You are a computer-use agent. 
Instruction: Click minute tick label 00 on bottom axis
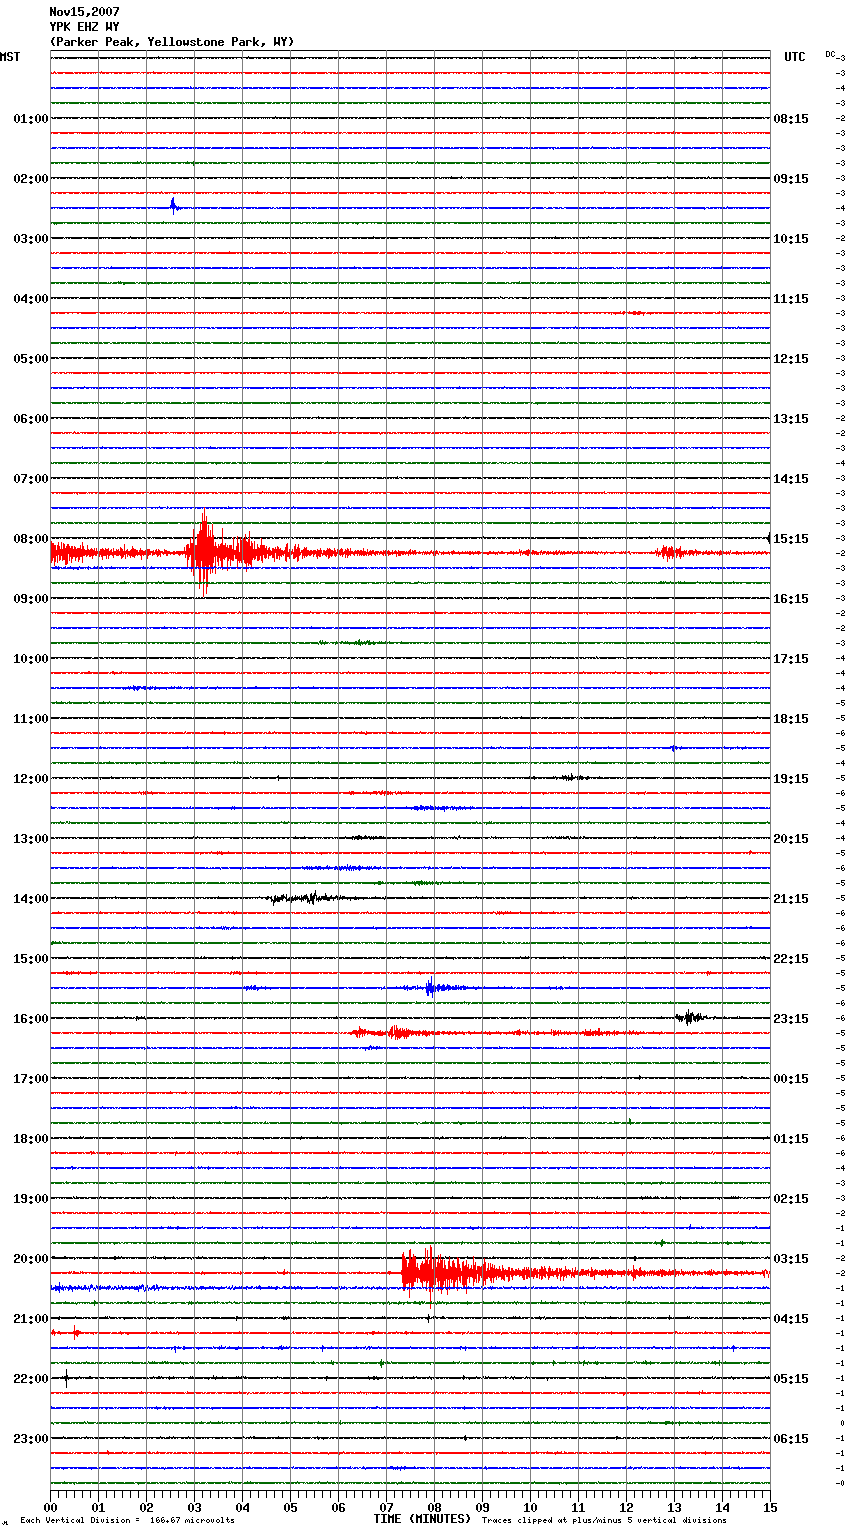(x=50, y=1507)
